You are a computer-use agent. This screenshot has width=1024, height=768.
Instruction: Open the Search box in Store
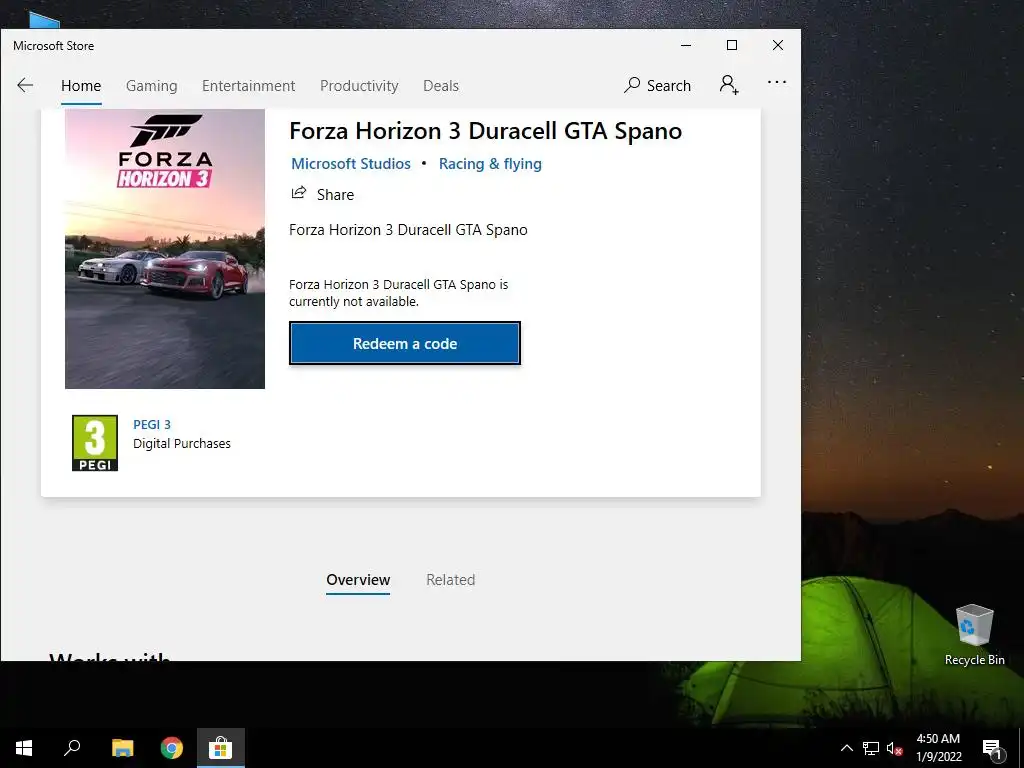click(657, 86)
